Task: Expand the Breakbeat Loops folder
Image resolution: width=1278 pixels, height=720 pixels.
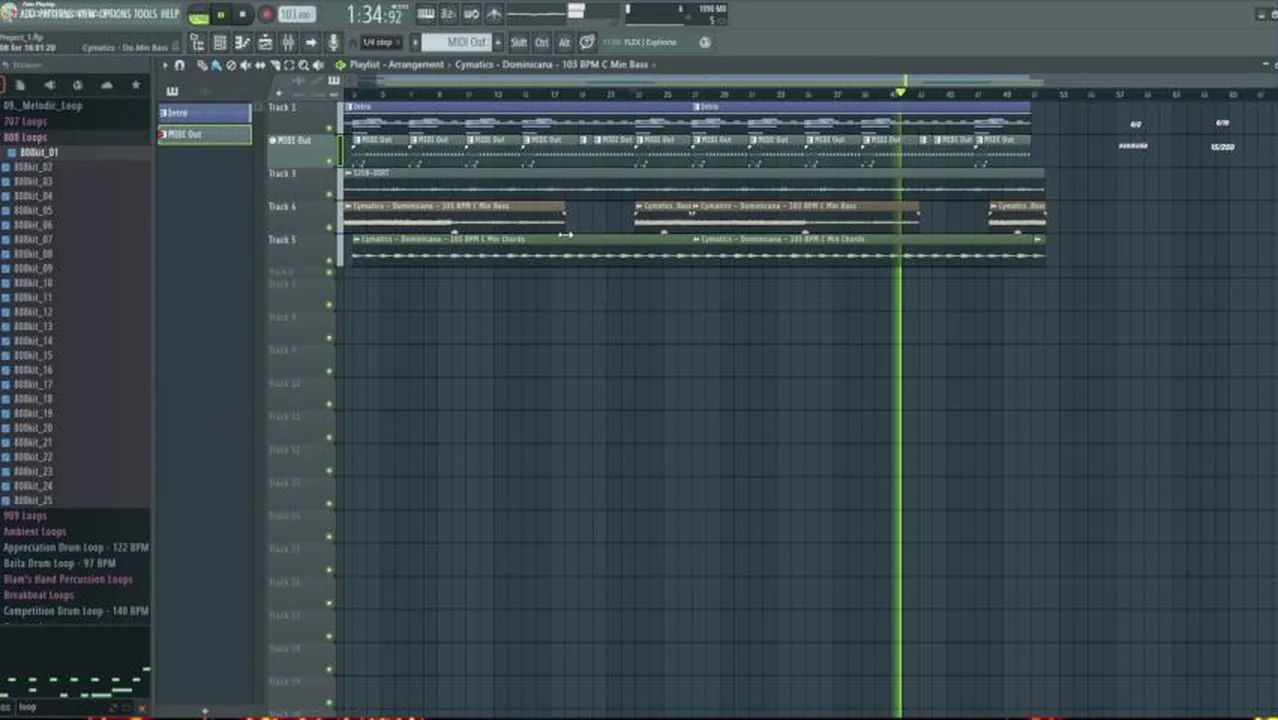Action: click(39, 595)
